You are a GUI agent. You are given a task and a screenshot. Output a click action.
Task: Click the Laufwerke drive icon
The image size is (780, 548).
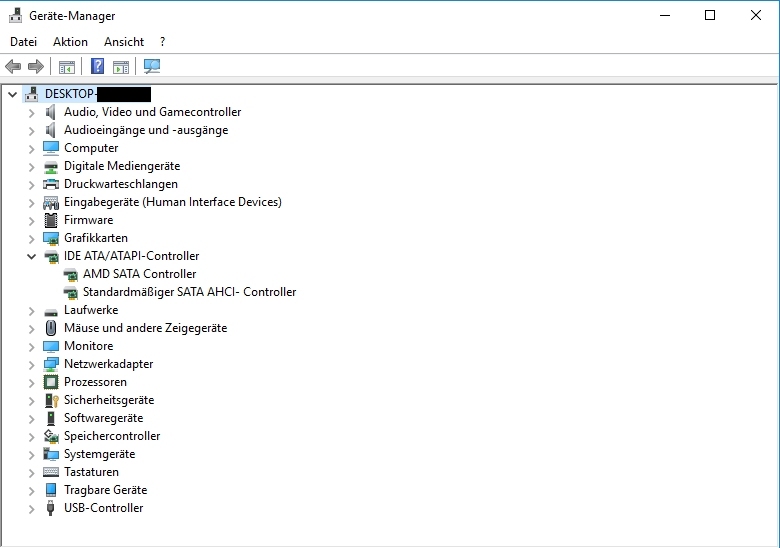click(x=51, y=311)
